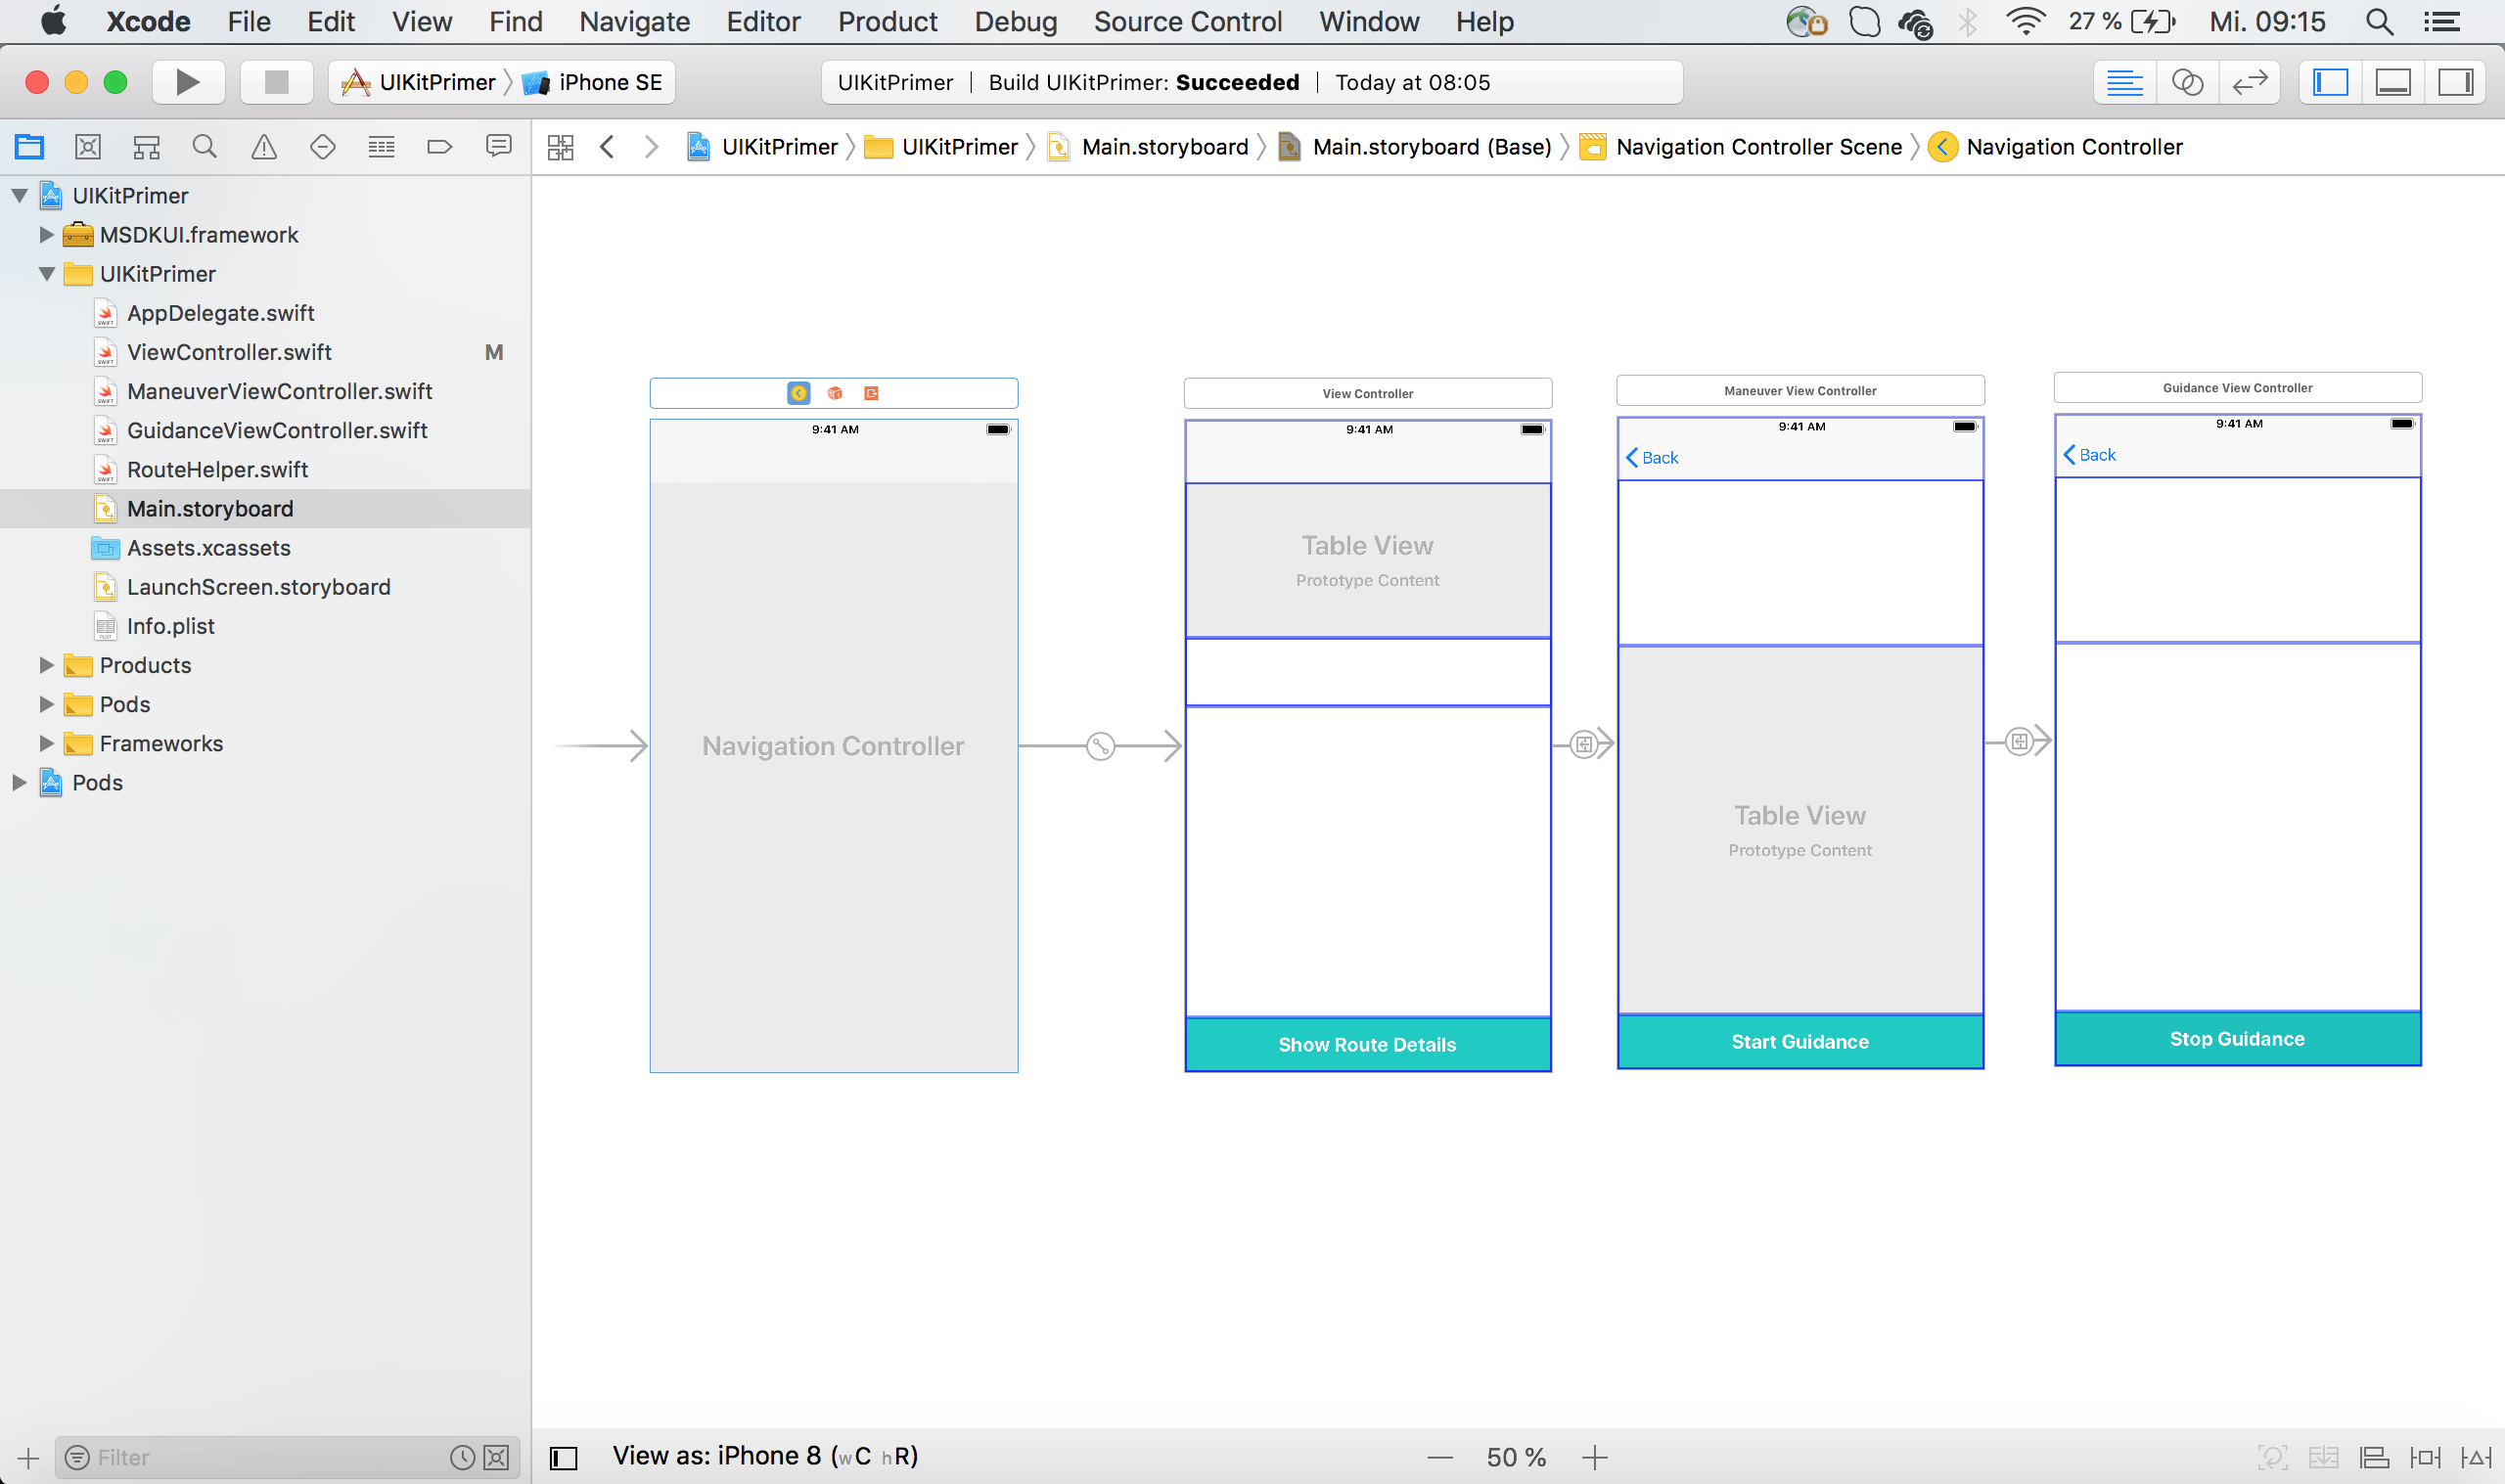Select the Navigation Controller scene icon
This screenshot has height=1484, width=2505.
coord(798,393)
